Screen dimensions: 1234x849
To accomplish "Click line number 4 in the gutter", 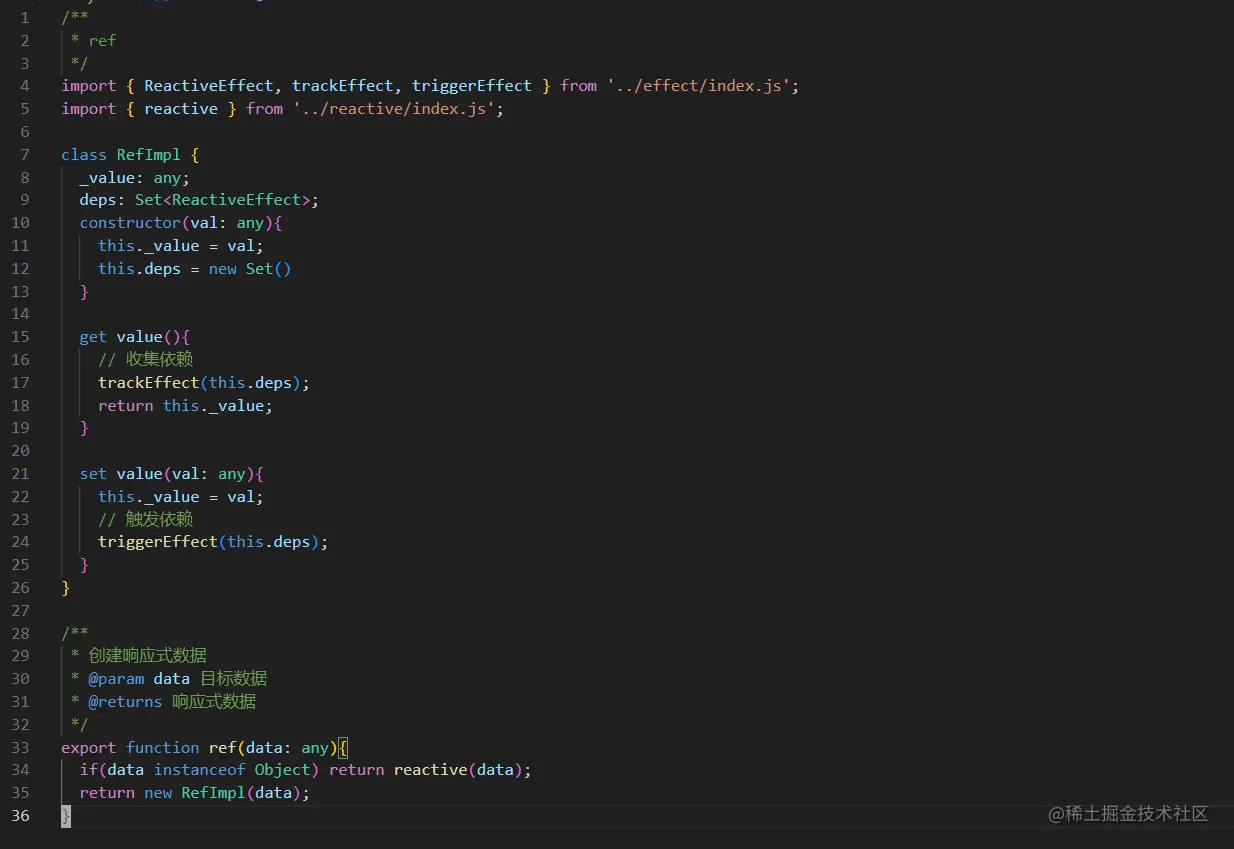I will 25,86.
